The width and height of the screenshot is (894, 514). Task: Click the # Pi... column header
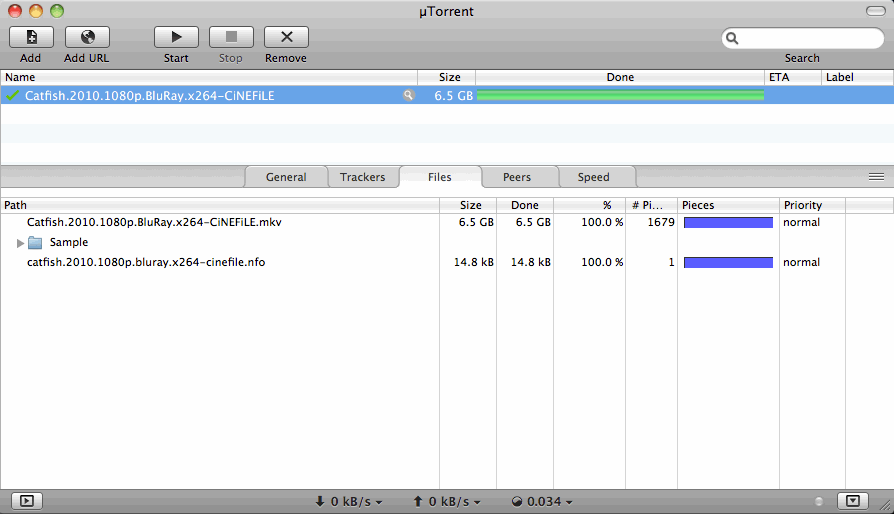(x=651, y=205)
